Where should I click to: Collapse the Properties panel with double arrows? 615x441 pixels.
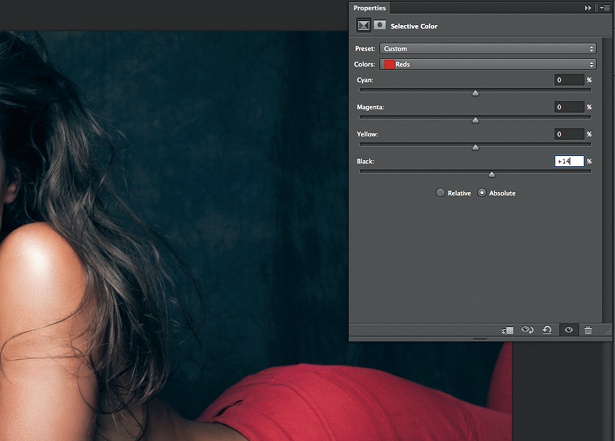point(587,8)
